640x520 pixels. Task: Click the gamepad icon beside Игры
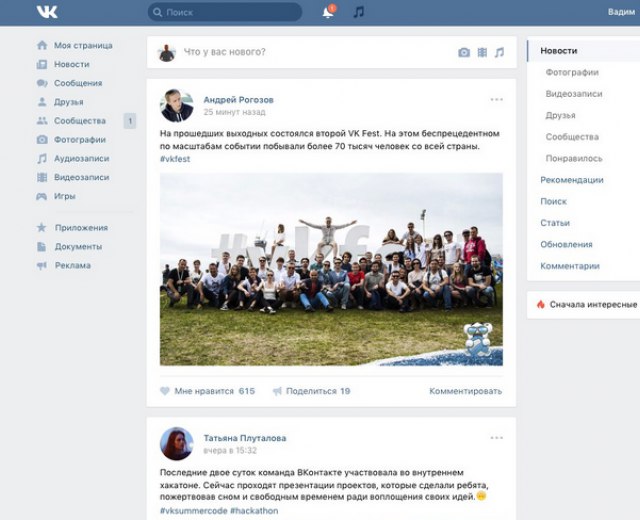click(42, 196)
